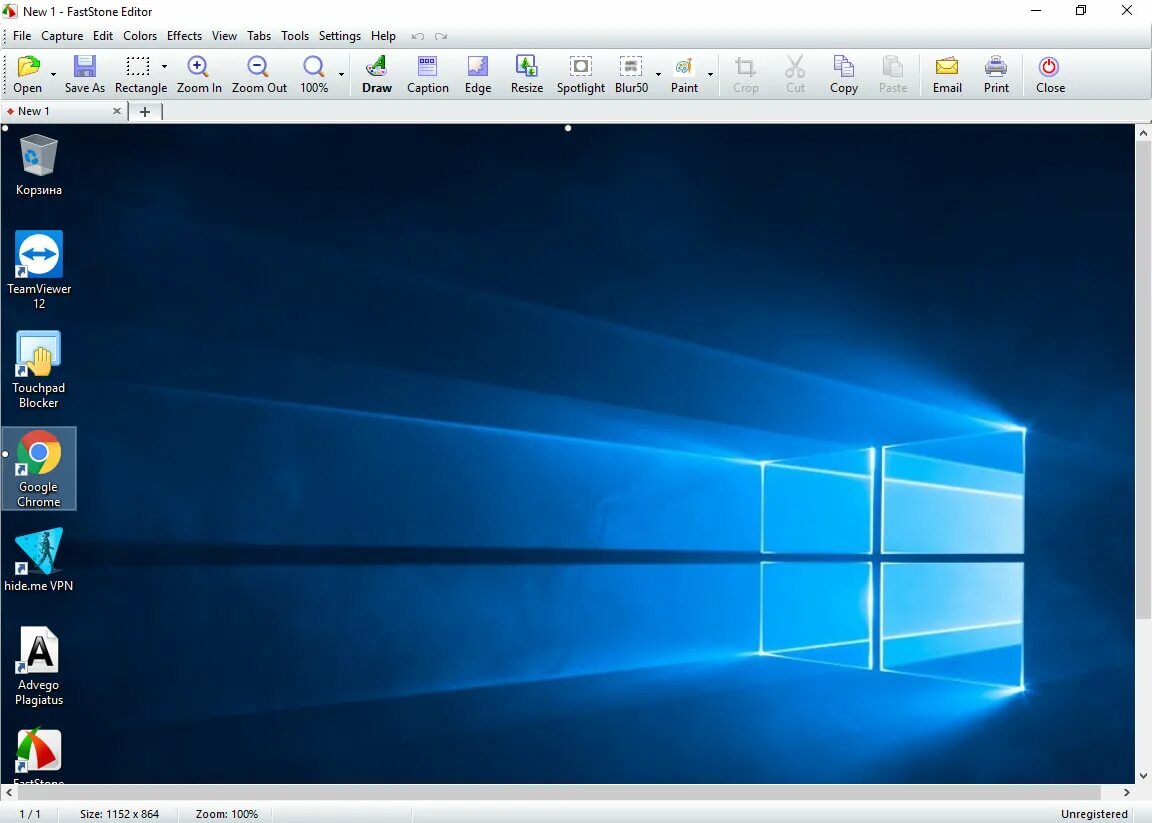
Task: Open the File menu
Action: click(x=22, y=36)
